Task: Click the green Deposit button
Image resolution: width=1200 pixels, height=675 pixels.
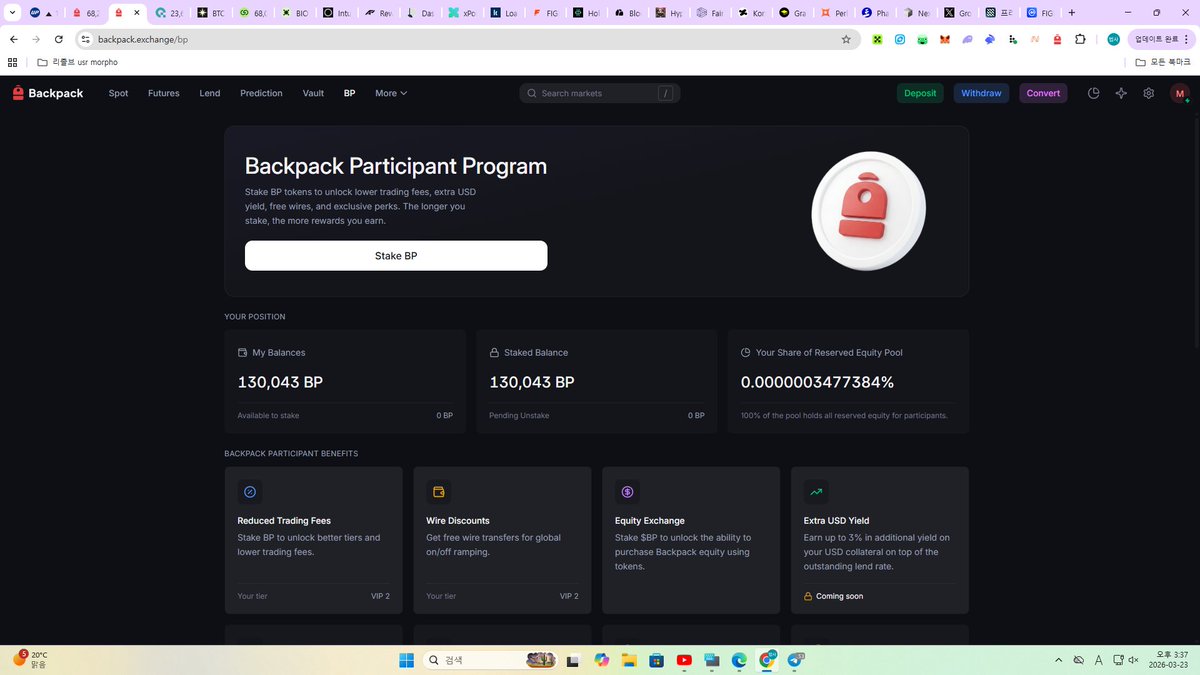Action: (x=920, y=93)
